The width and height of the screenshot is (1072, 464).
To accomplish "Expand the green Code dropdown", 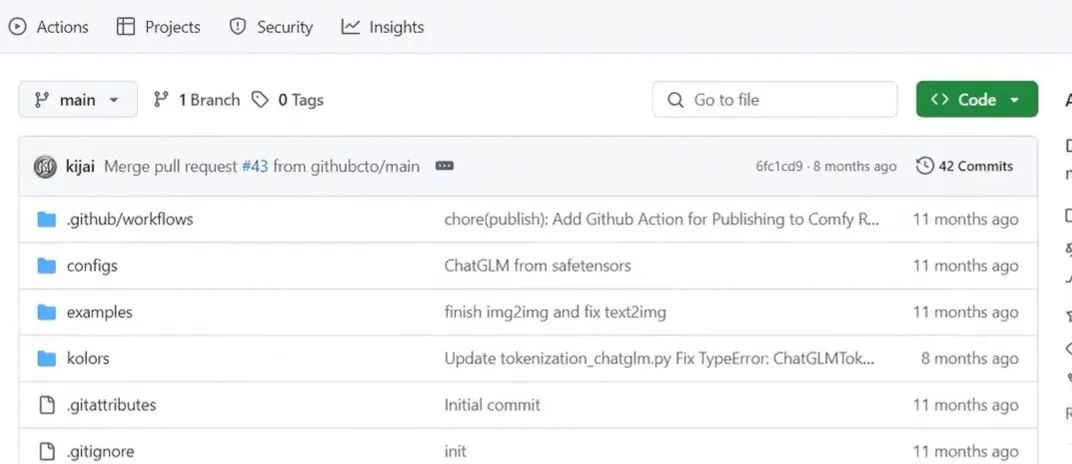I will [x=976, y=100].
